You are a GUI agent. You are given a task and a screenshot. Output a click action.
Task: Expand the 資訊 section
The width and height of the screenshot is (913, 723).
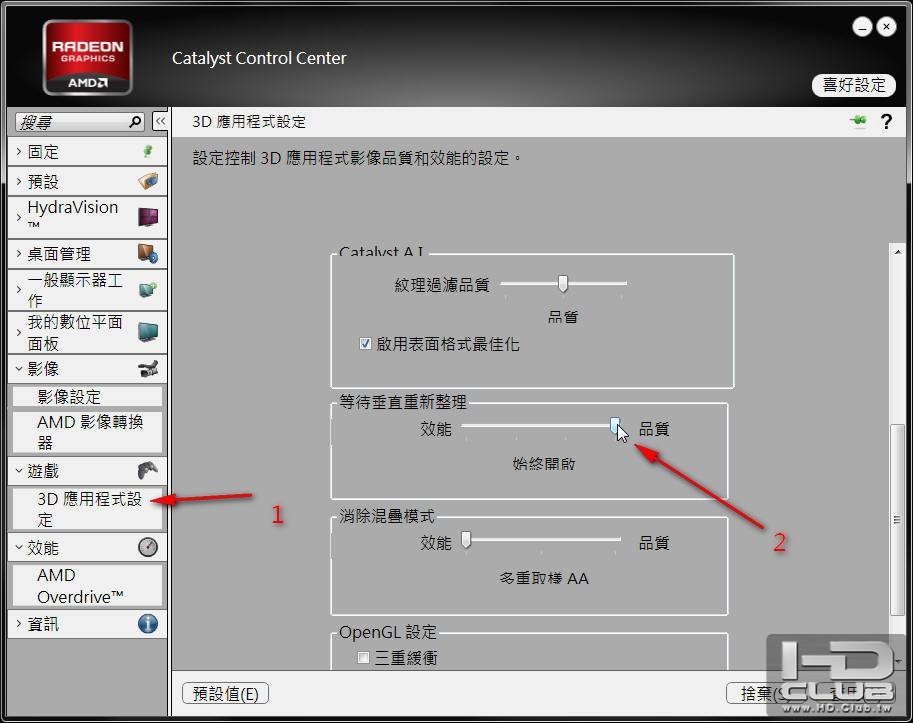tap(19, 624)
